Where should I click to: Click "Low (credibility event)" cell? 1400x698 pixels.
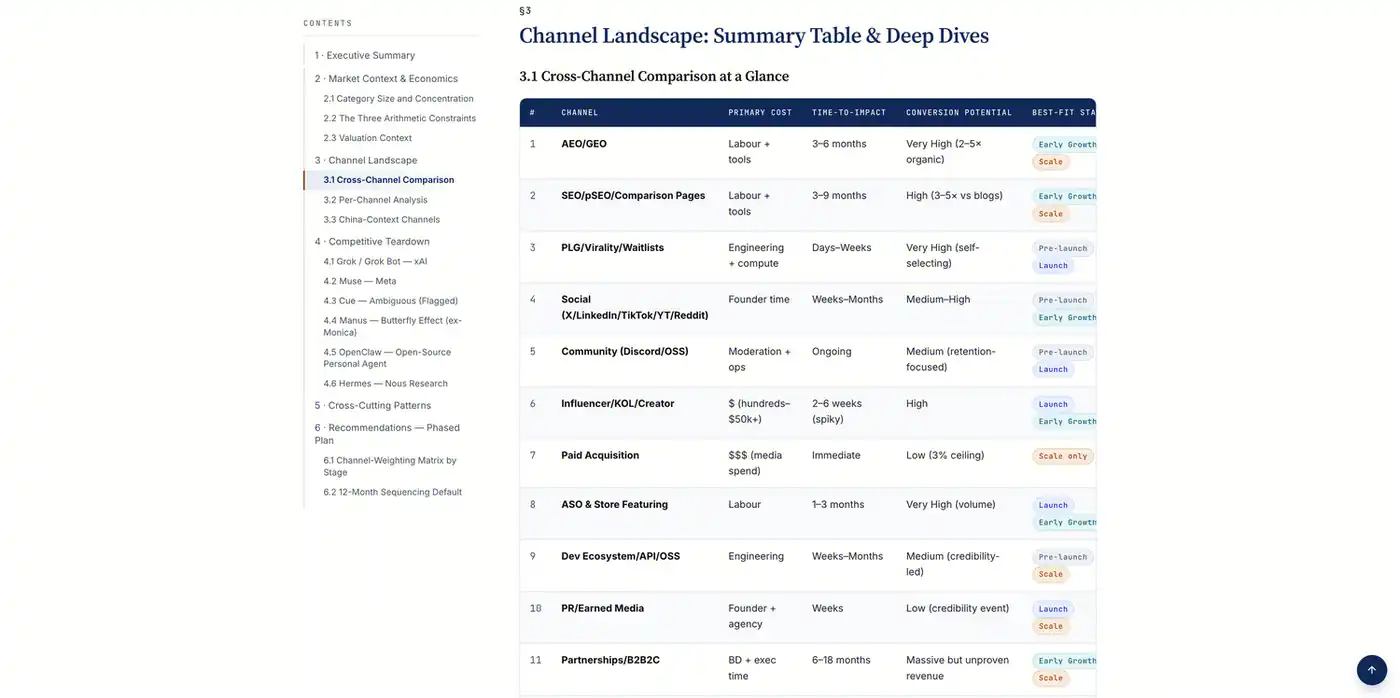[957, 608]
